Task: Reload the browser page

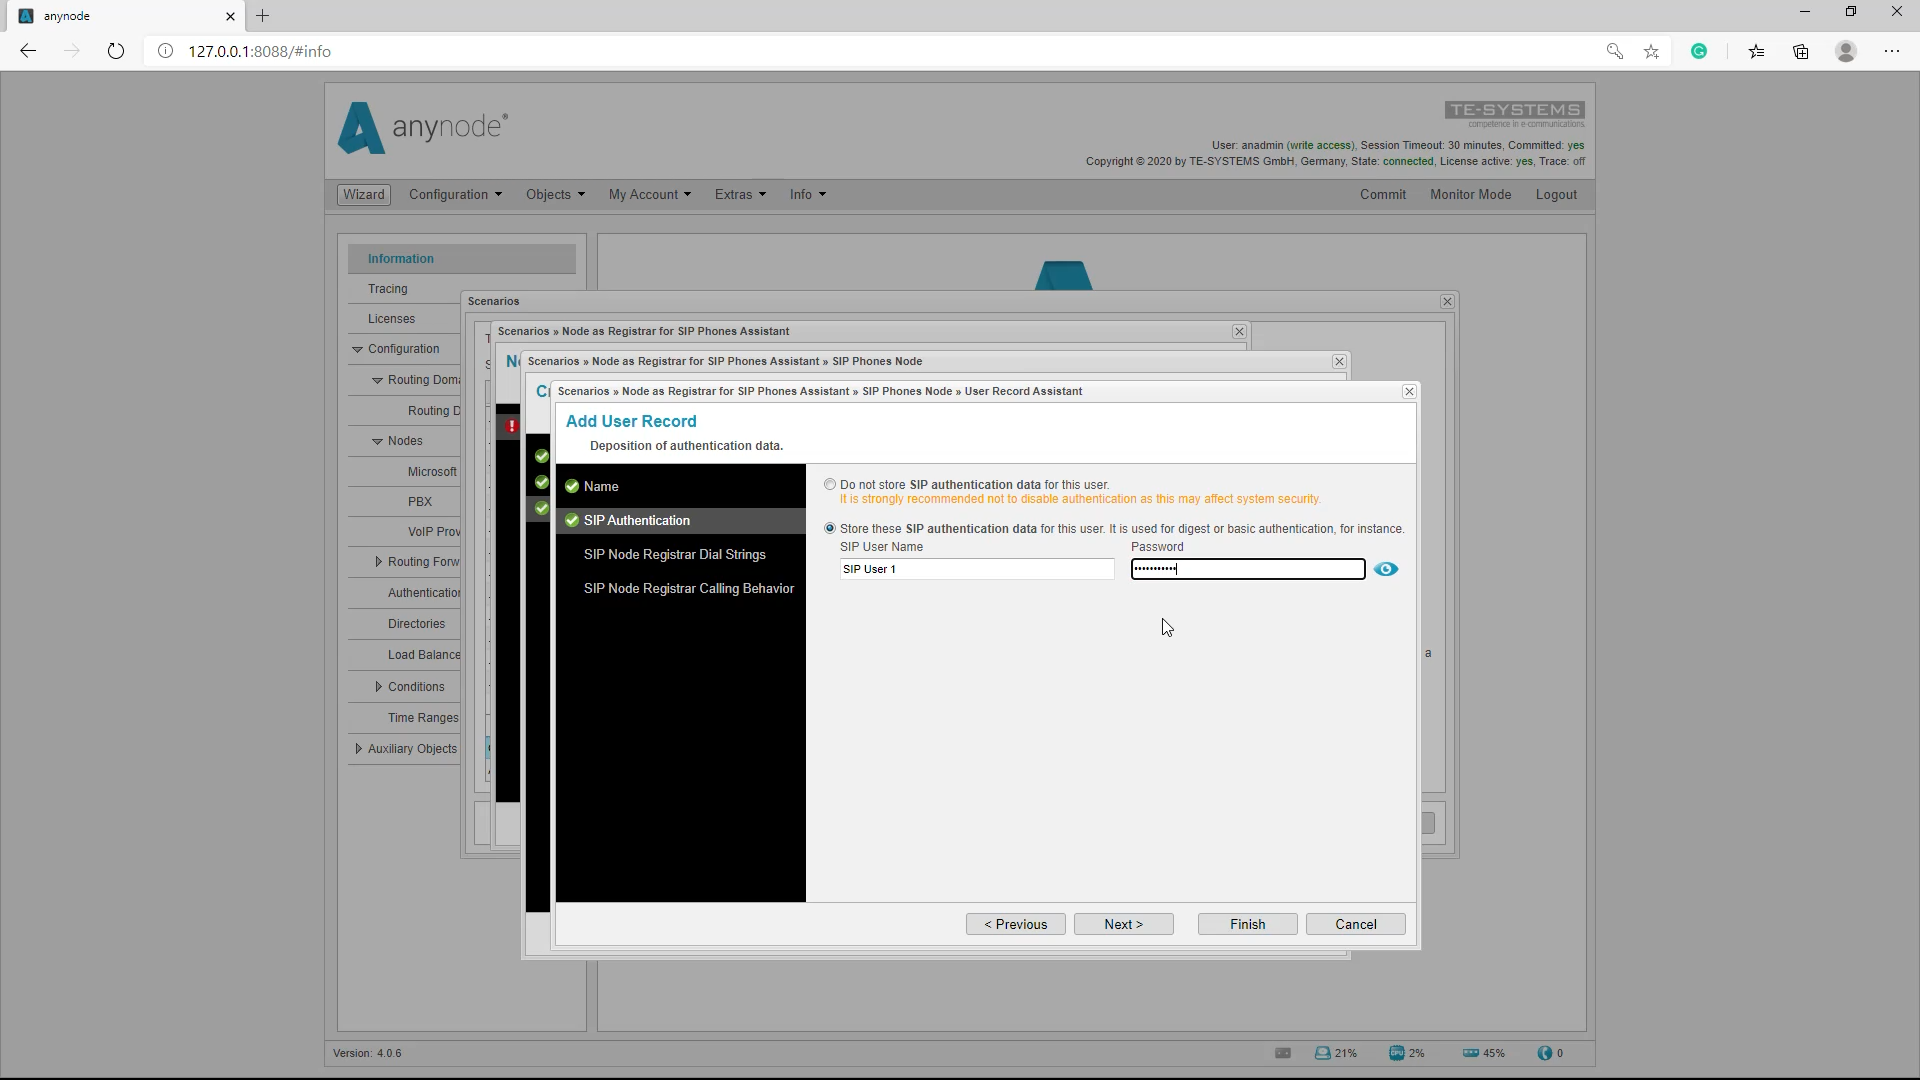Action: pos(116,51)
